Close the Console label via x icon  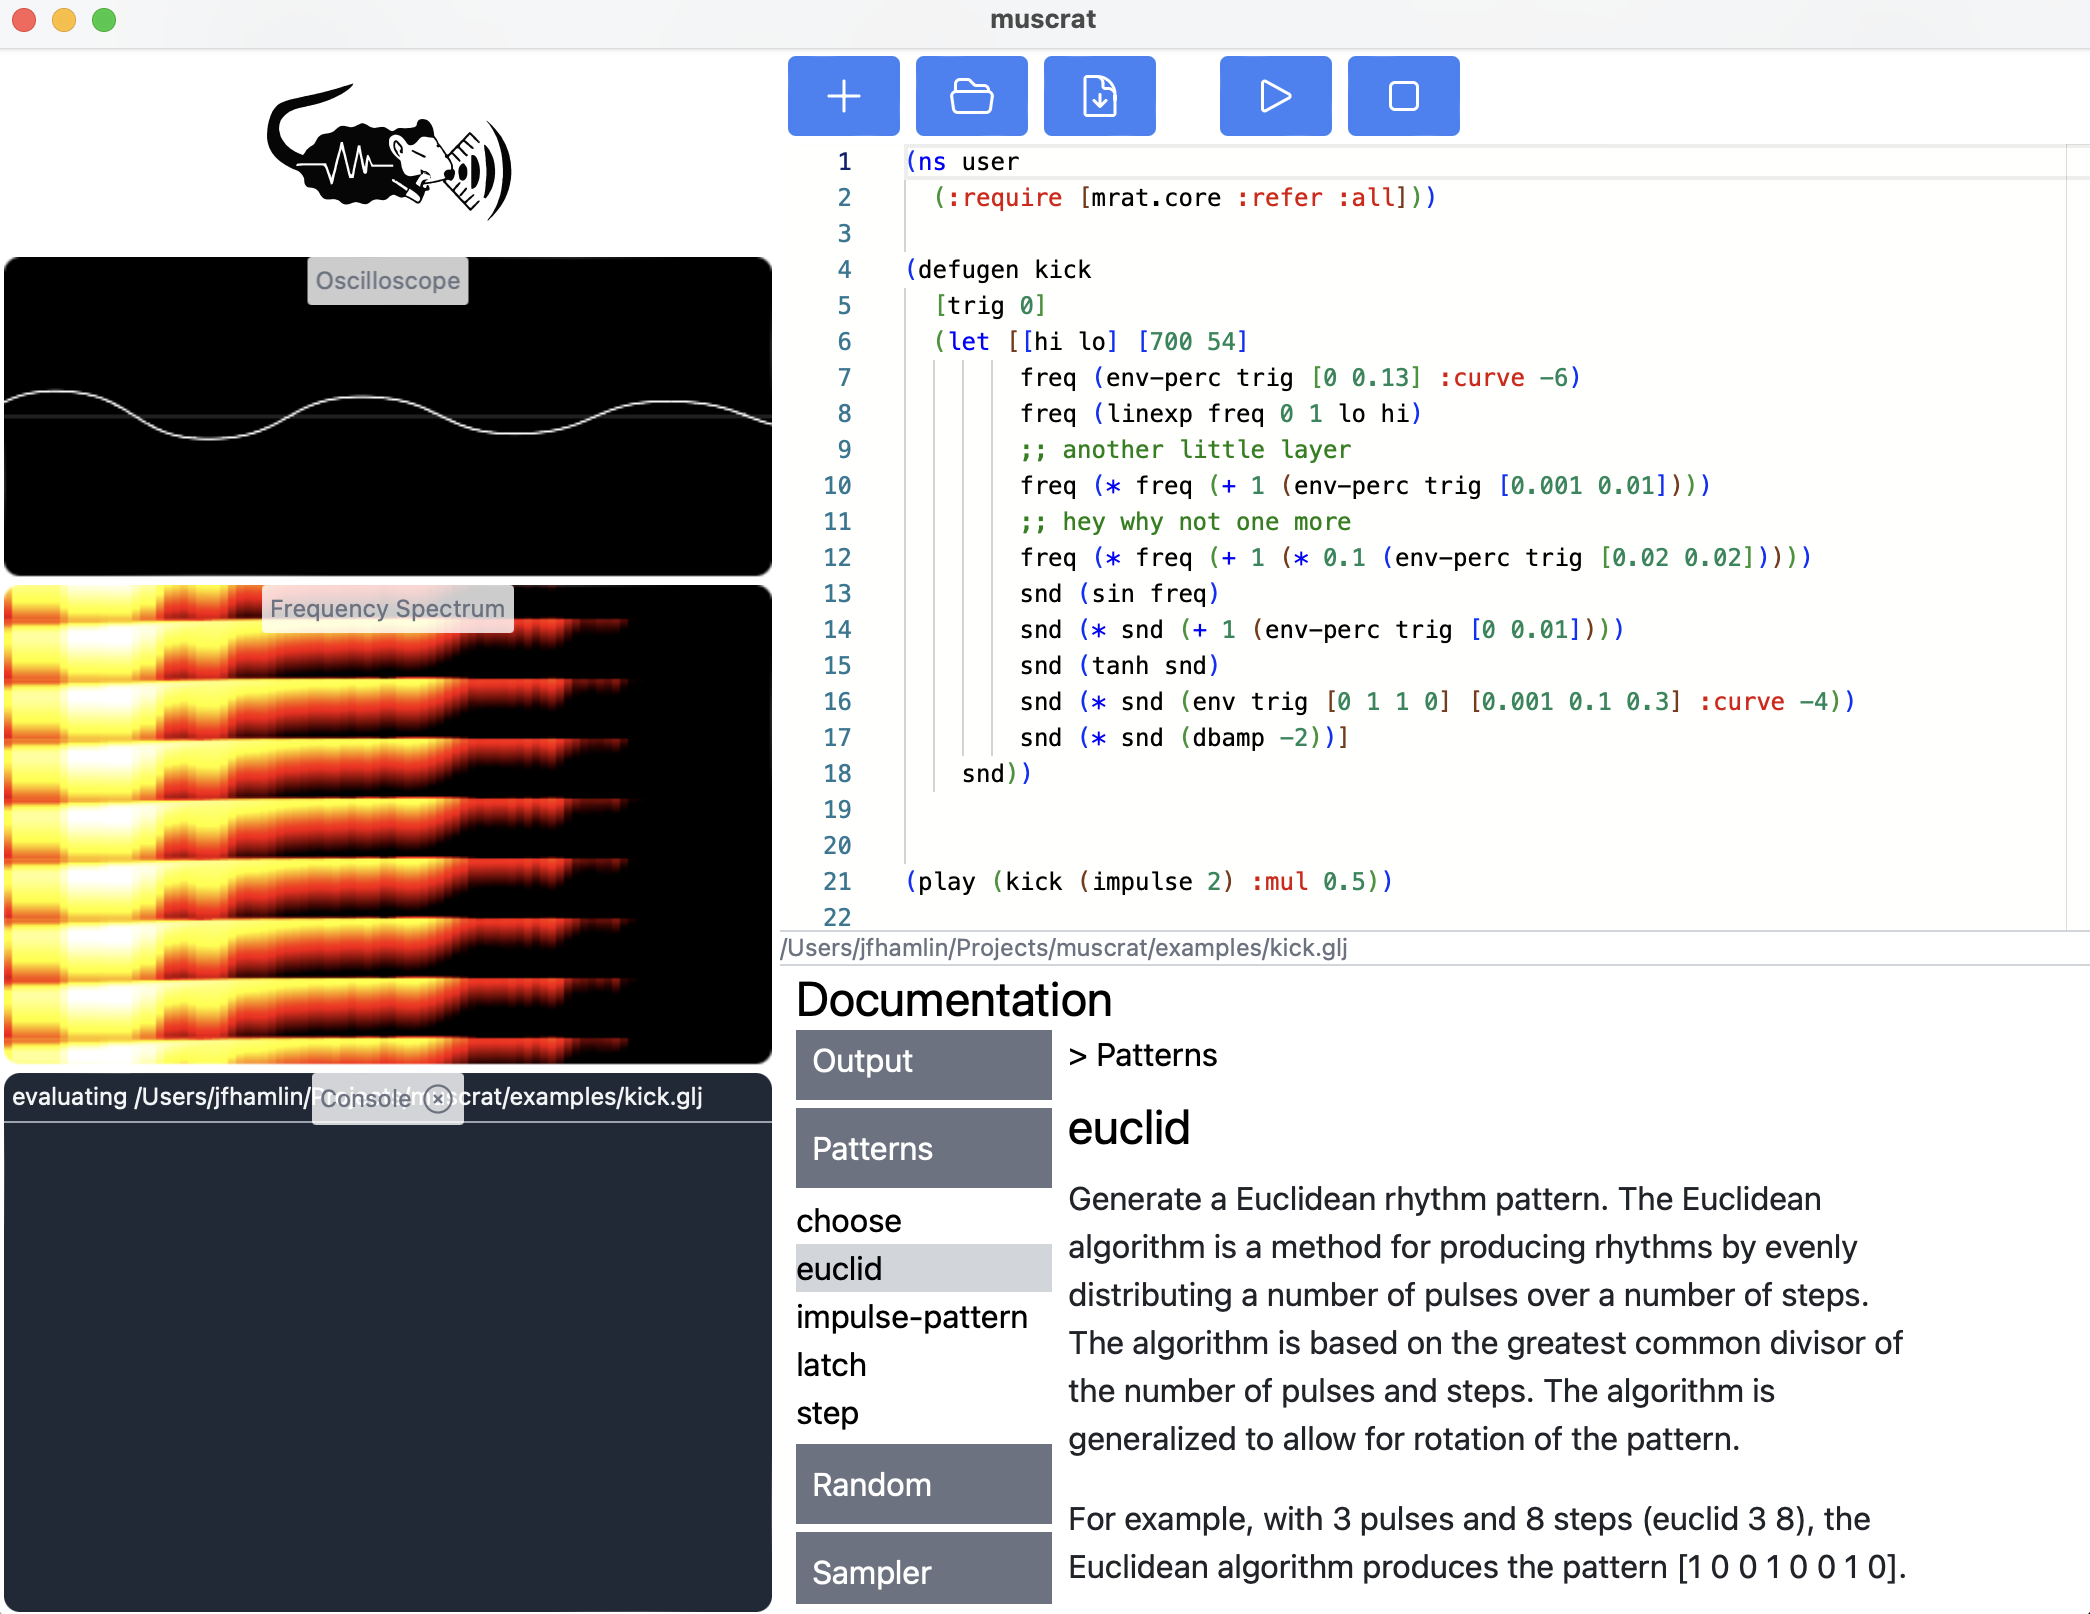click(x=438, y=1099)
